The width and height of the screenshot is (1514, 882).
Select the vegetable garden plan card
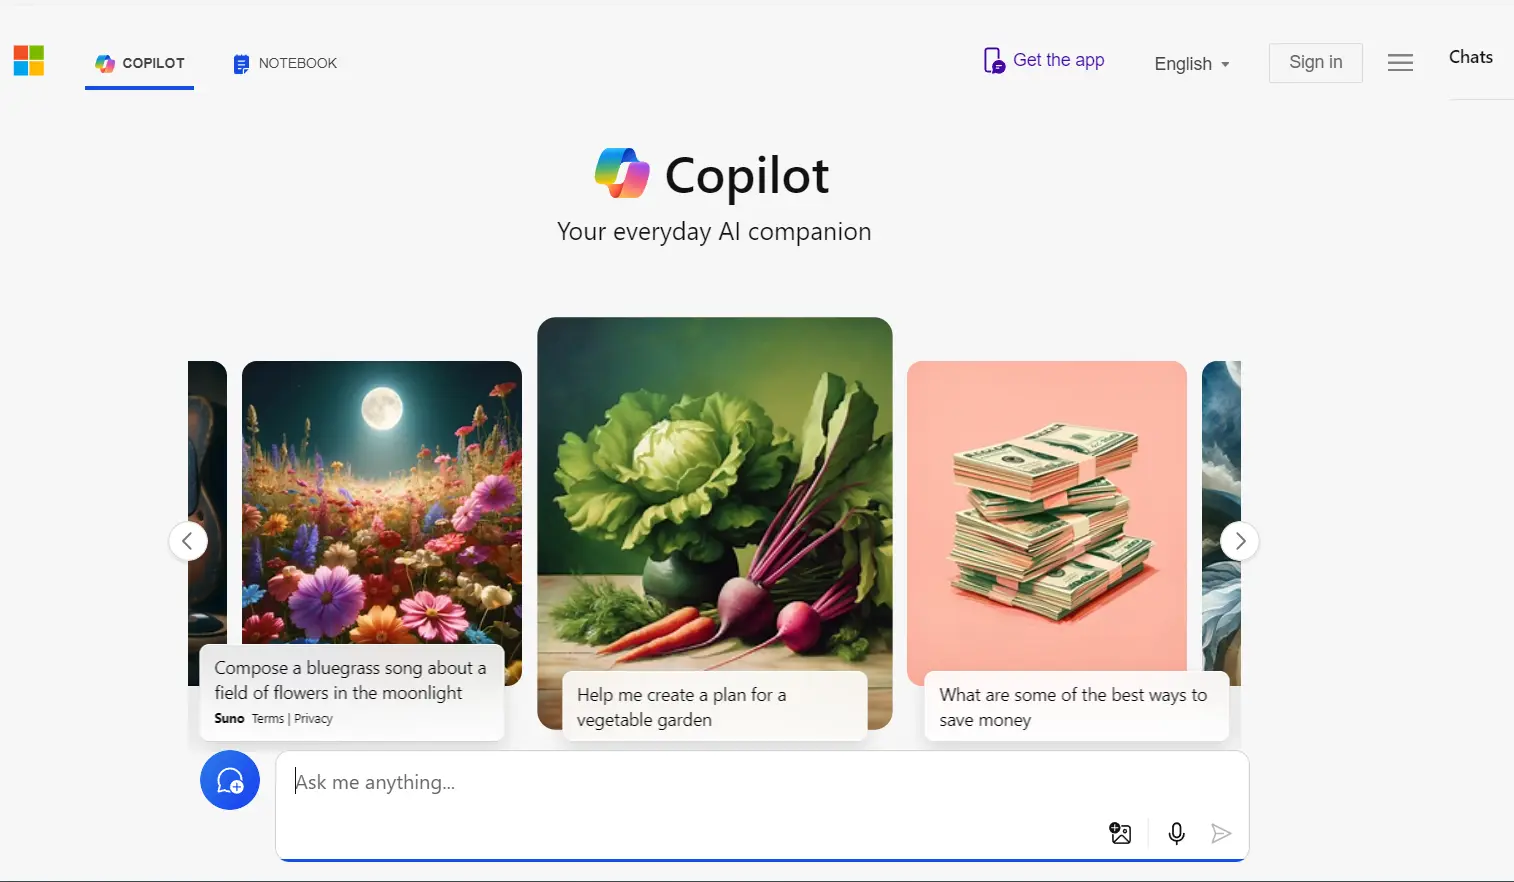click(x=715, y=528)
